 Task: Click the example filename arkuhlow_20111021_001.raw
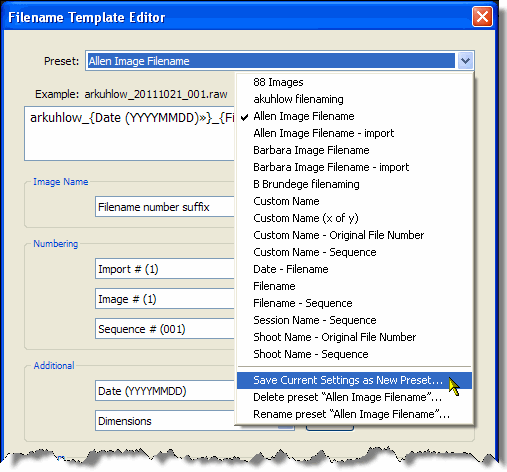click(156, 94)
